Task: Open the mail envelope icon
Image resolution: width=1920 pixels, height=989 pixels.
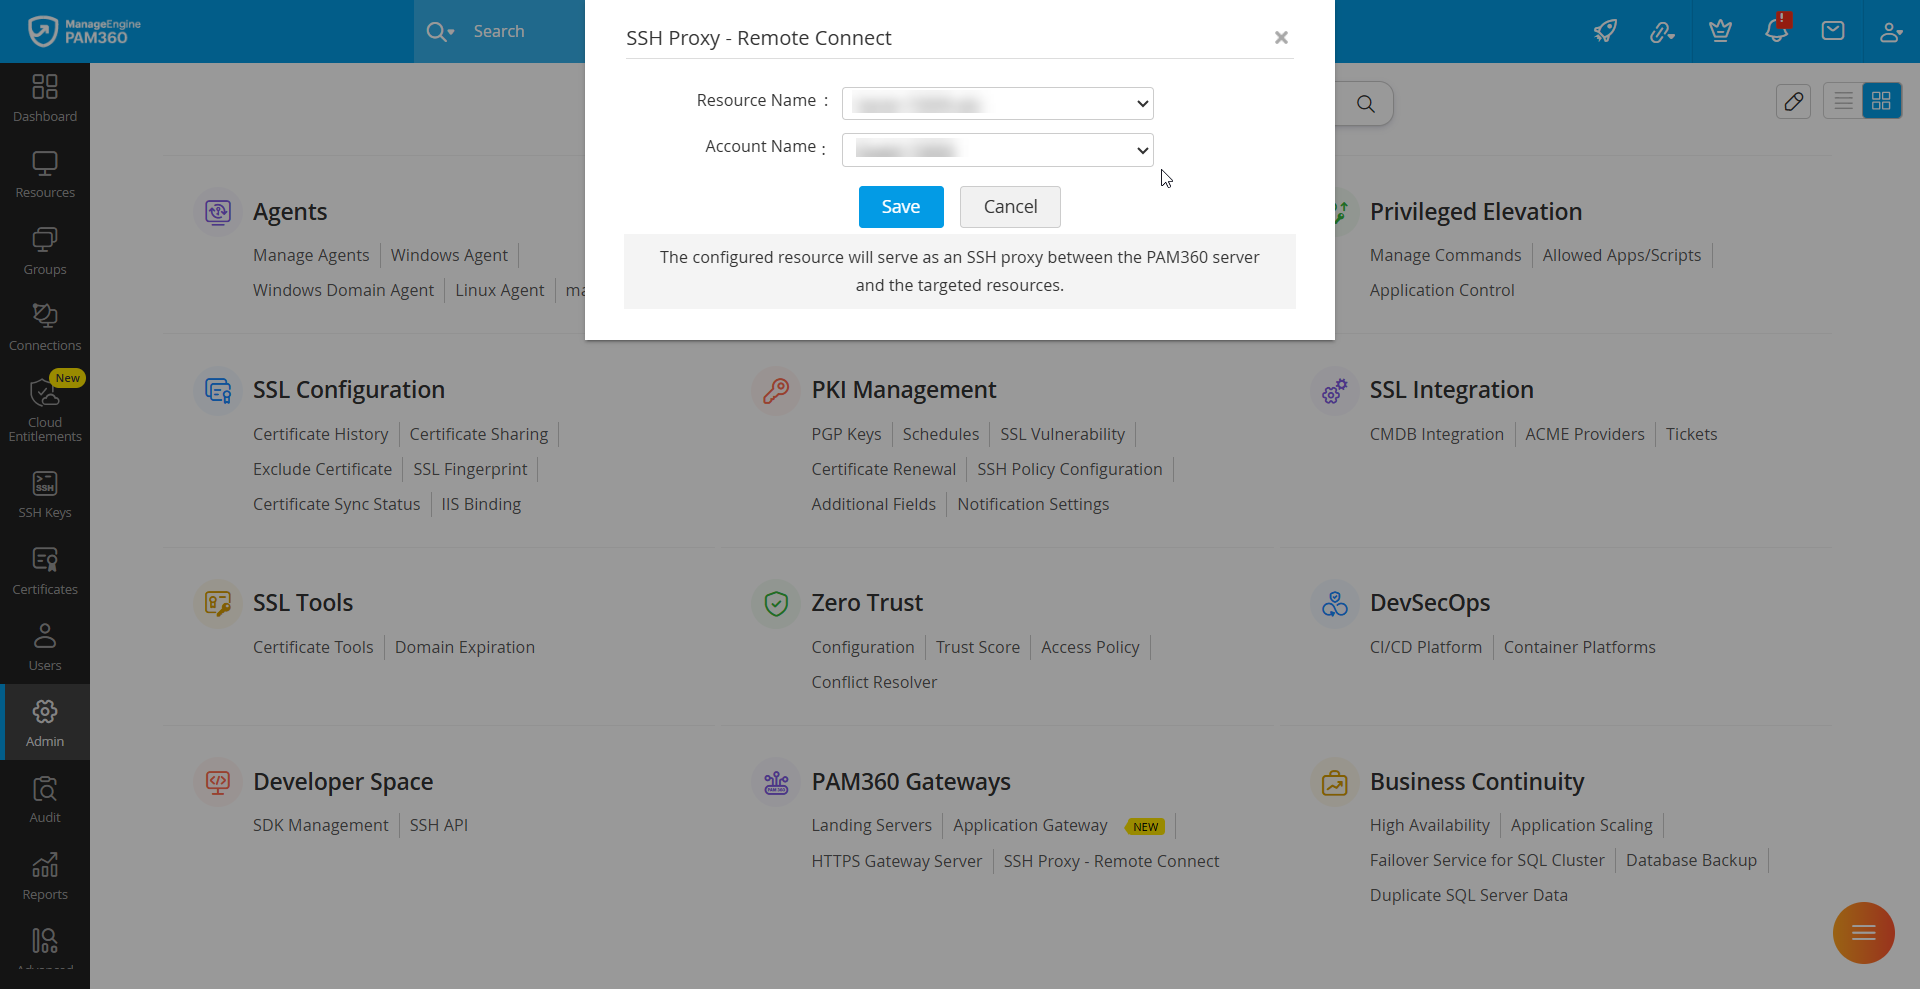Action: [1833, 31]
